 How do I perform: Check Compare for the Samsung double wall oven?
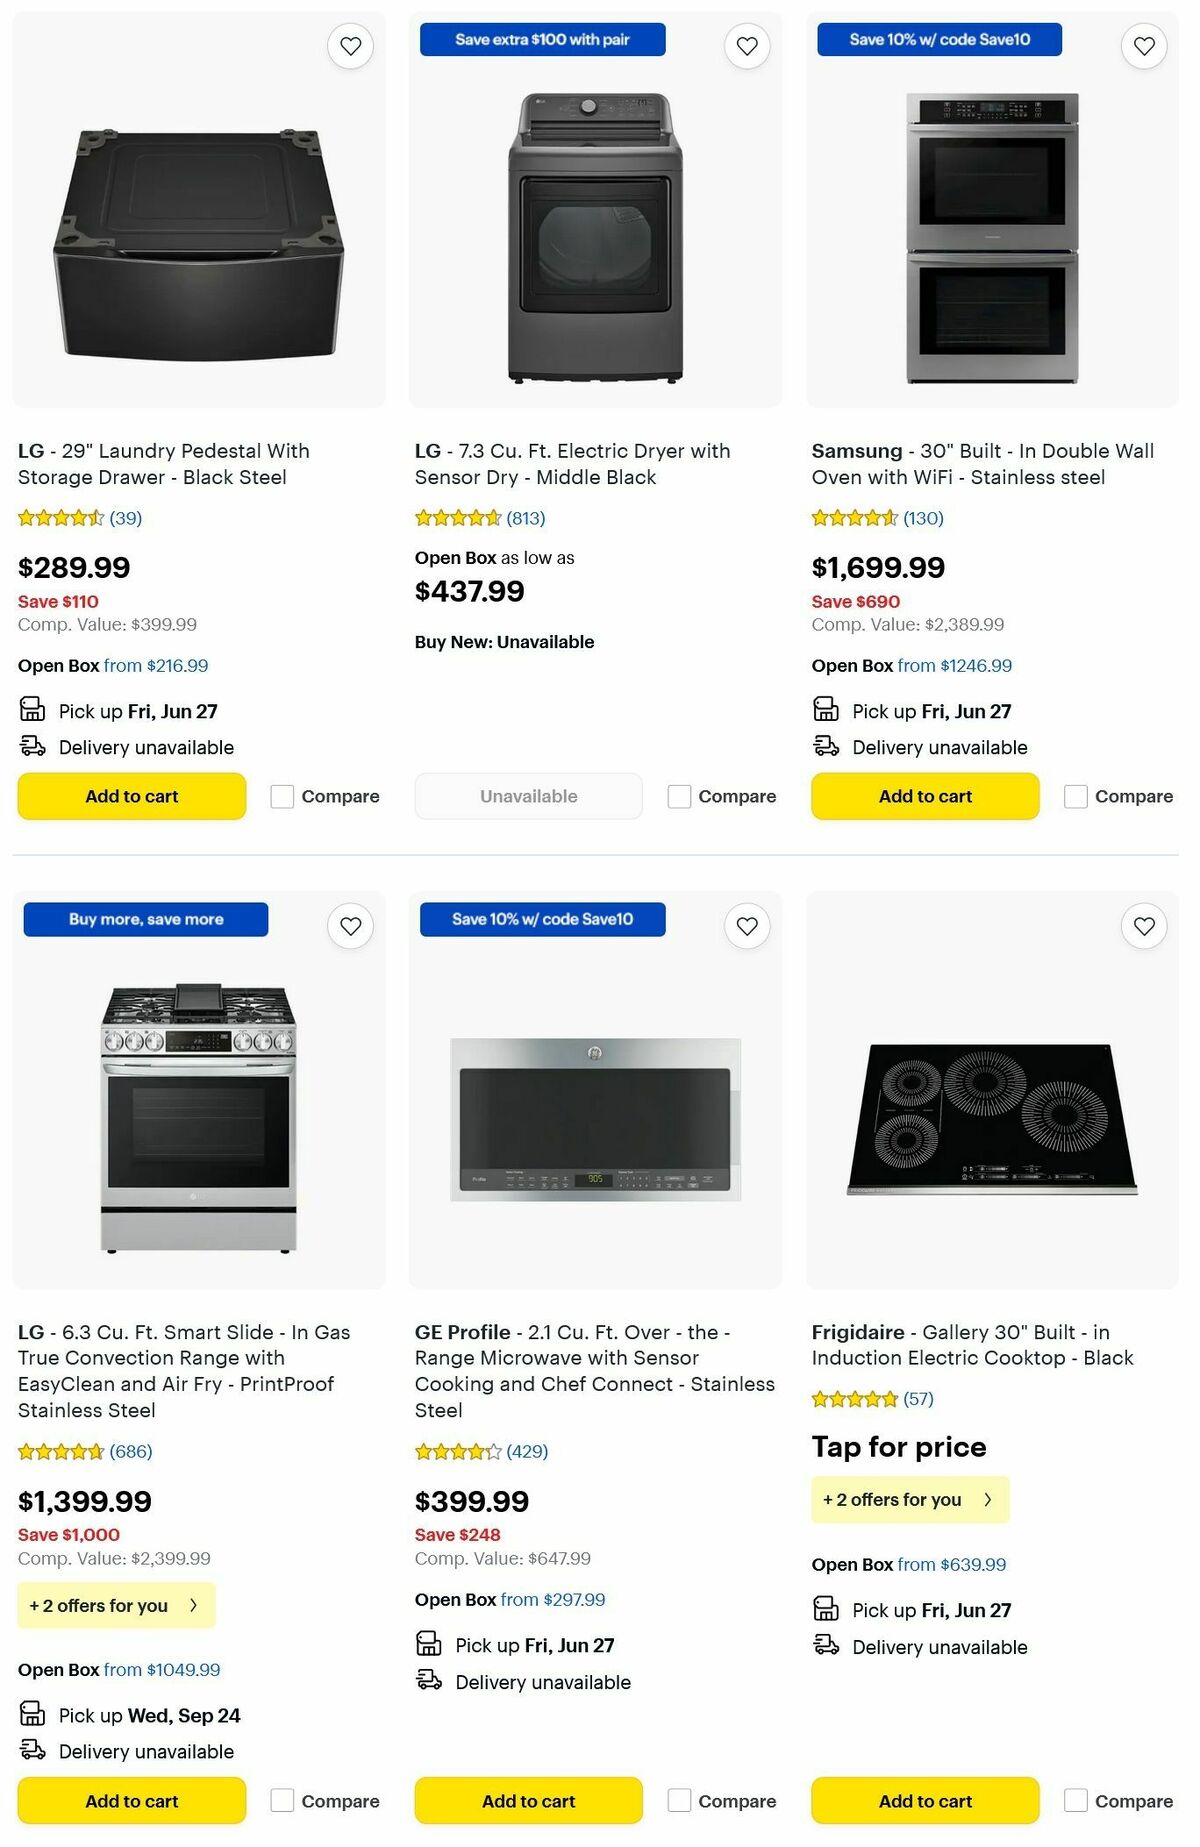(x=1076, y=796)
